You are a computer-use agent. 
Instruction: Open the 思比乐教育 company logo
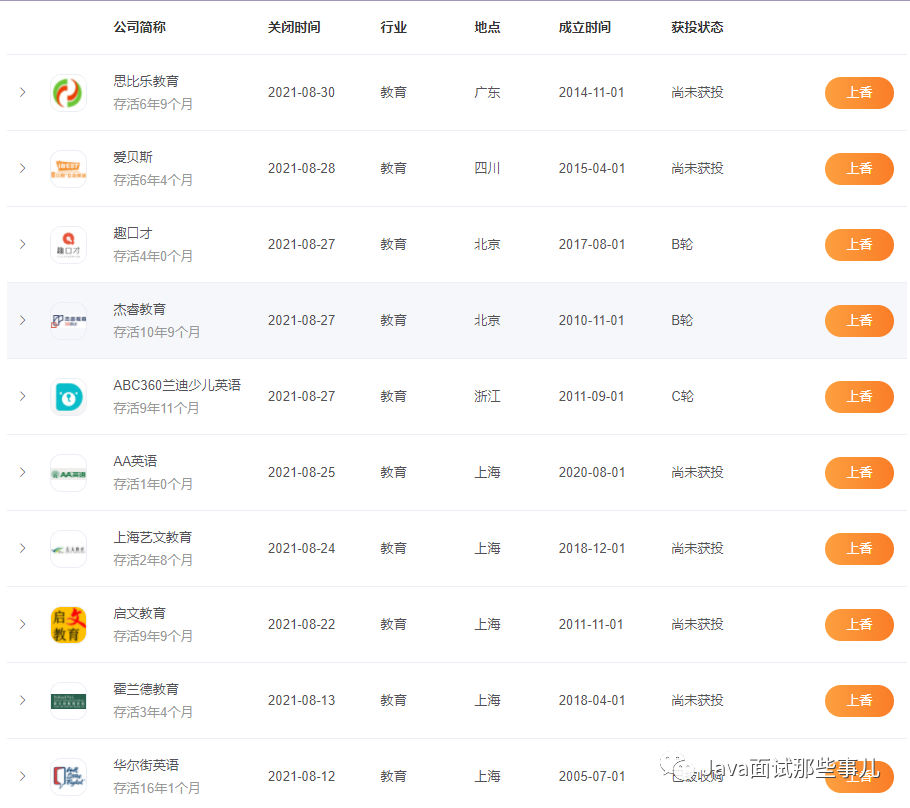(x=68, y=93)
